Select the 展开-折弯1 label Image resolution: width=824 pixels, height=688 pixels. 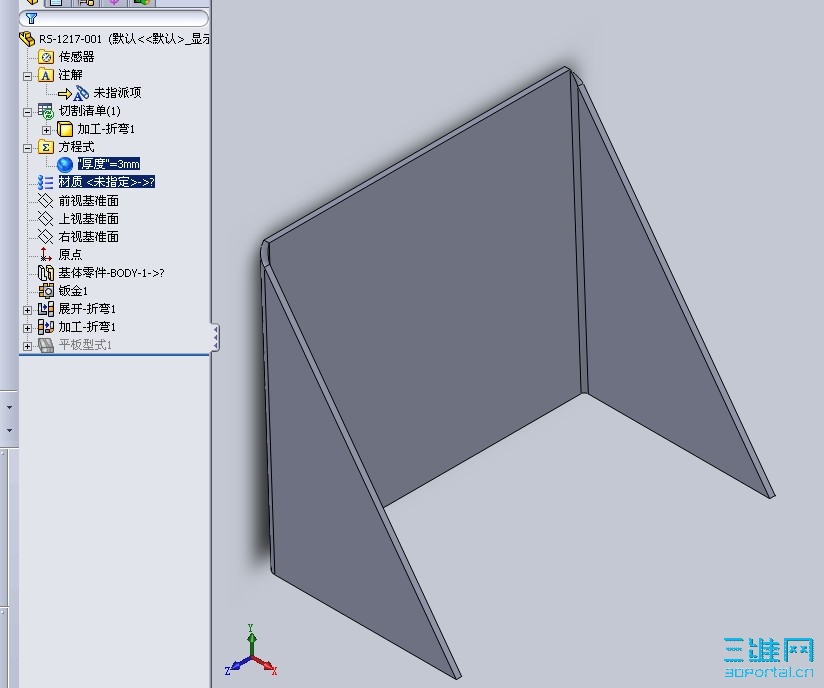pyautogui.click(x=87, y=309)
